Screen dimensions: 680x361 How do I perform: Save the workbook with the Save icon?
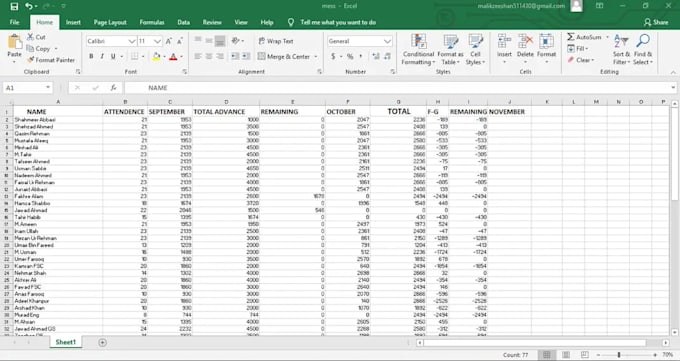click(x=14, y=6)
